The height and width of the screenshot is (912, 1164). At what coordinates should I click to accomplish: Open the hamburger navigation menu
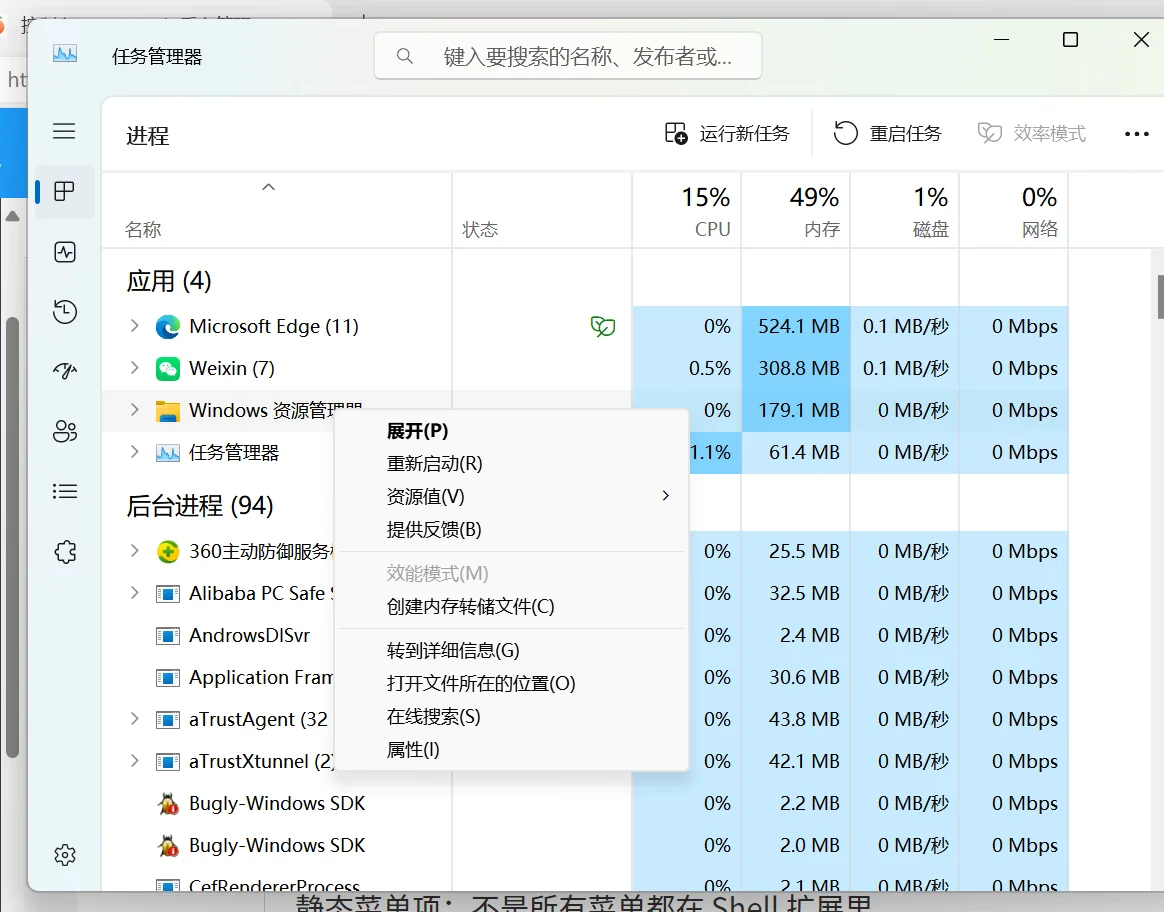tap(65, 131)
